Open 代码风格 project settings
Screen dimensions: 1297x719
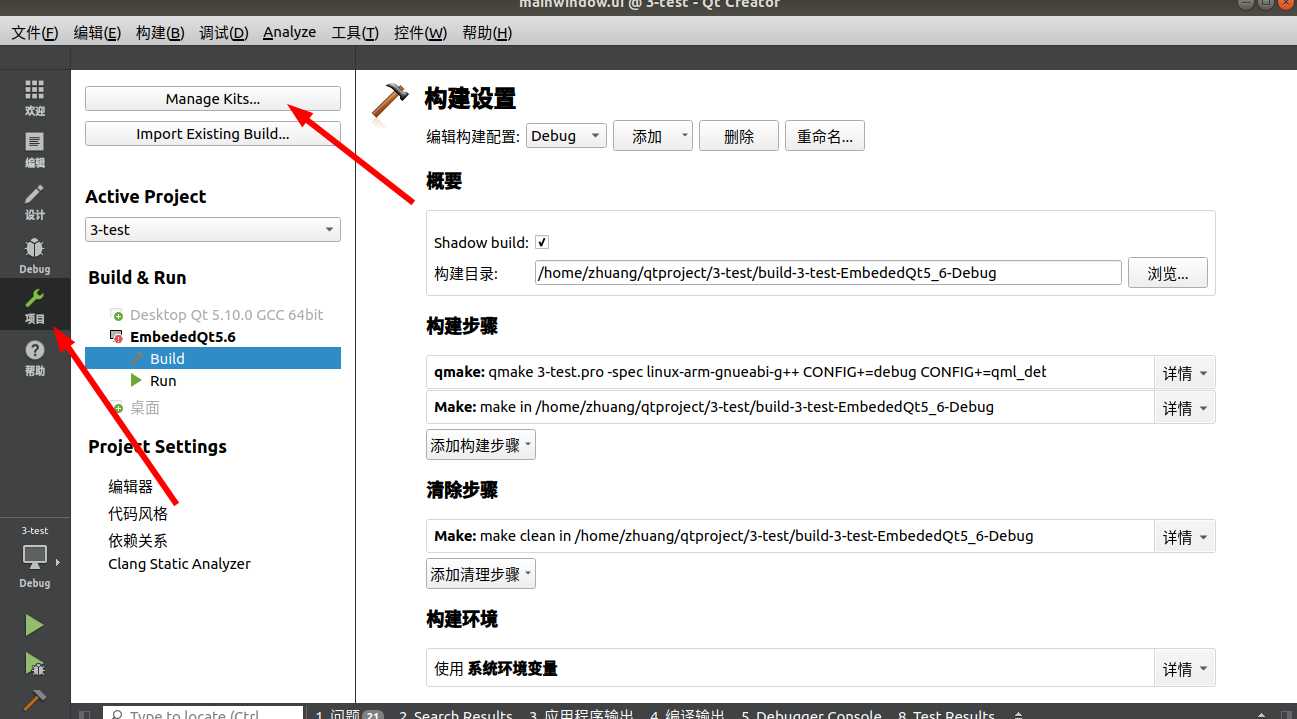pyautogui.click(x=138, y=514)
